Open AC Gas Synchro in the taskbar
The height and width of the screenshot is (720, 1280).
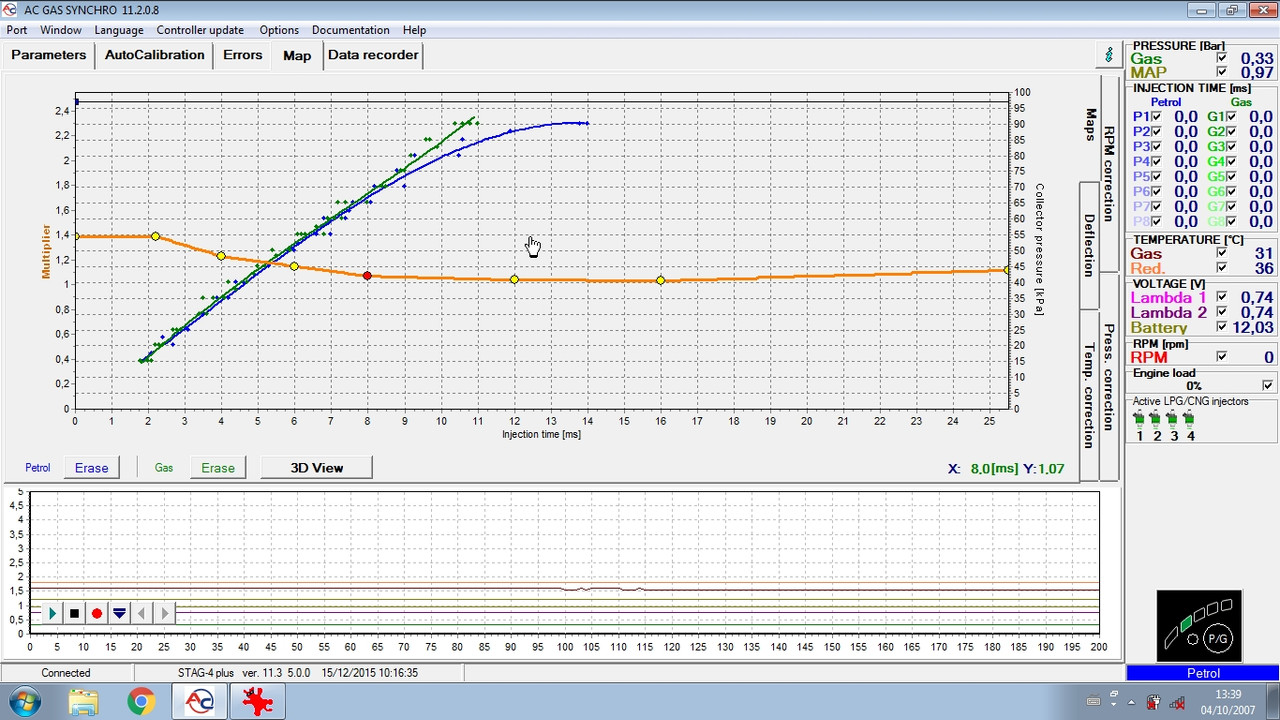click(x=199, y=702)
